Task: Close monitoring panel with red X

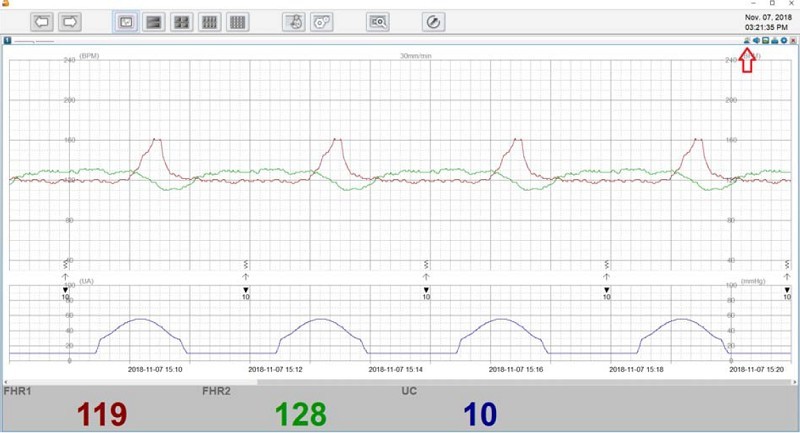Action: tap(792, 41)
